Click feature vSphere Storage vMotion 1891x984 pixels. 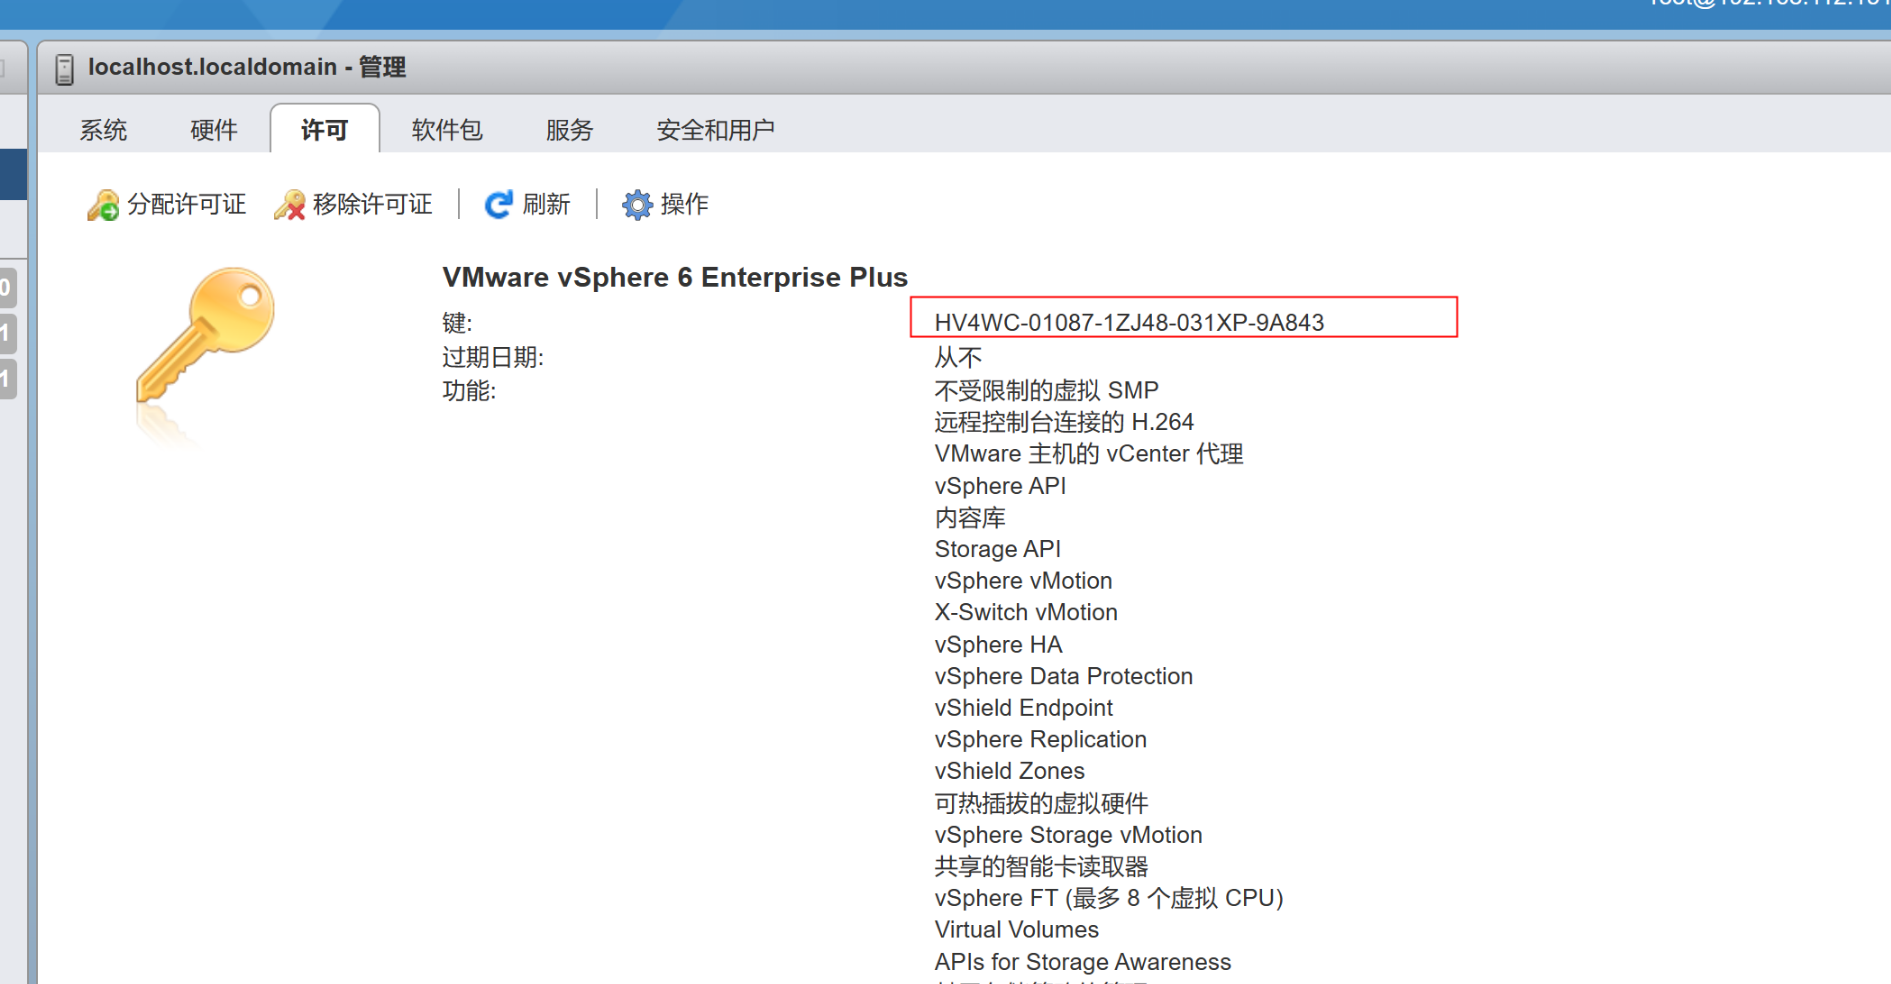[x=1068, y=835]
